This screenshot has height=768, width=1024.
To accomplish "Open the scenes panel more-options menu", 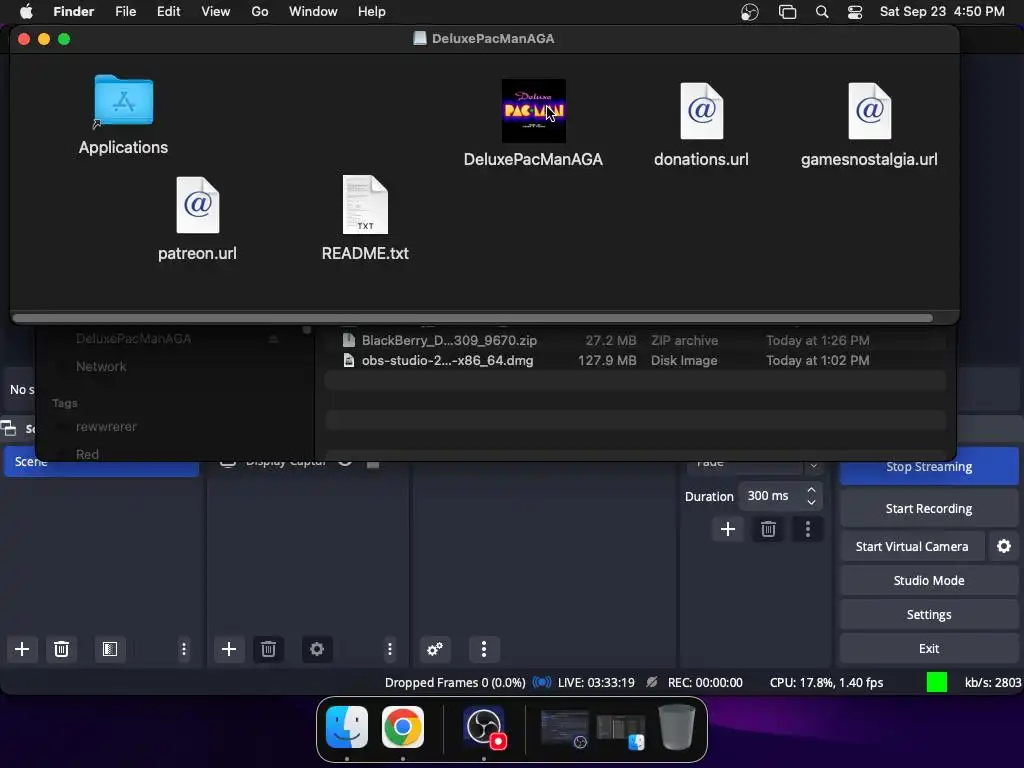I will [x=184, y=649].
